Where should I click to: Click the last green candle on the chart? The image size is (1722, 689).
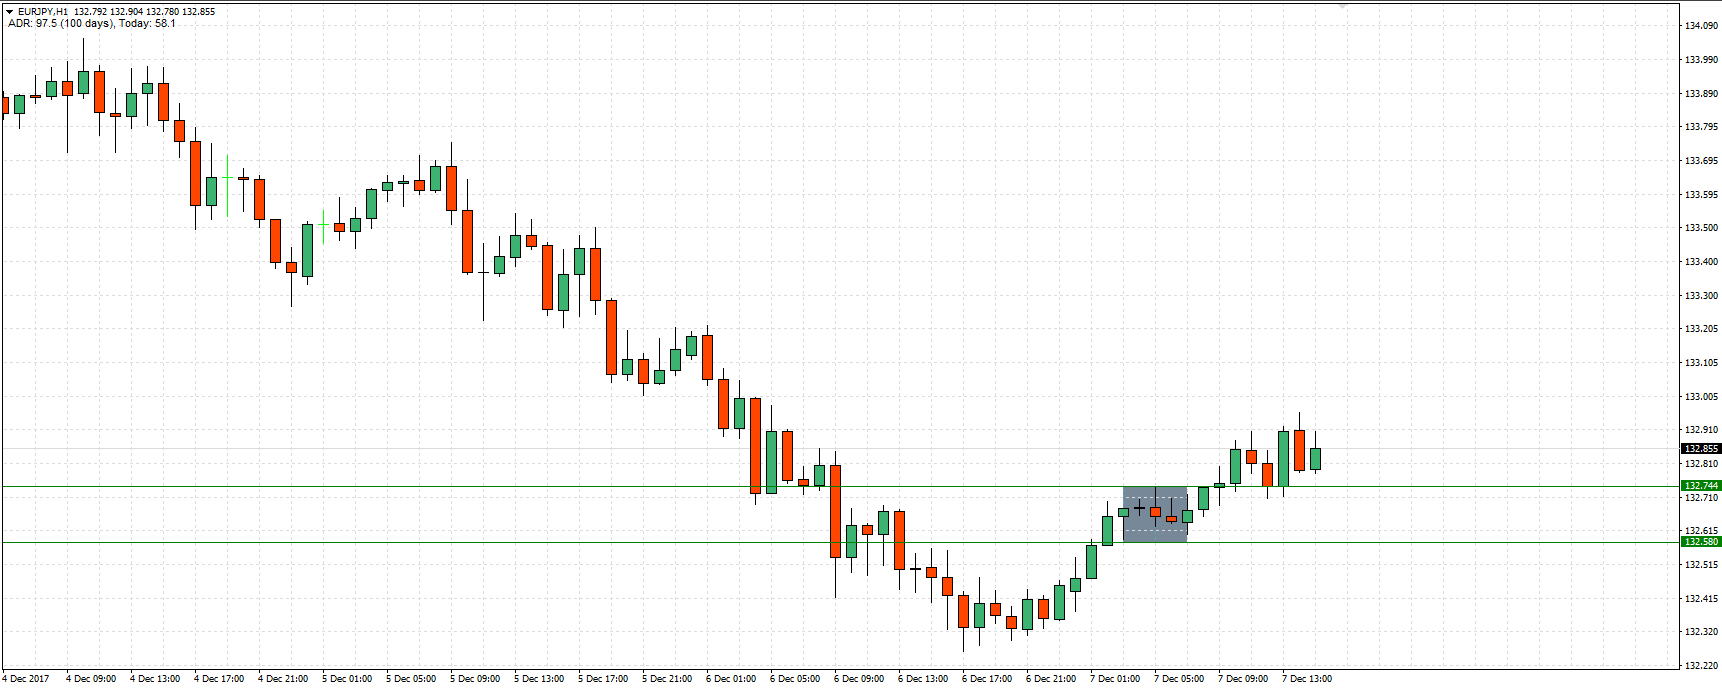(1315, 459)
